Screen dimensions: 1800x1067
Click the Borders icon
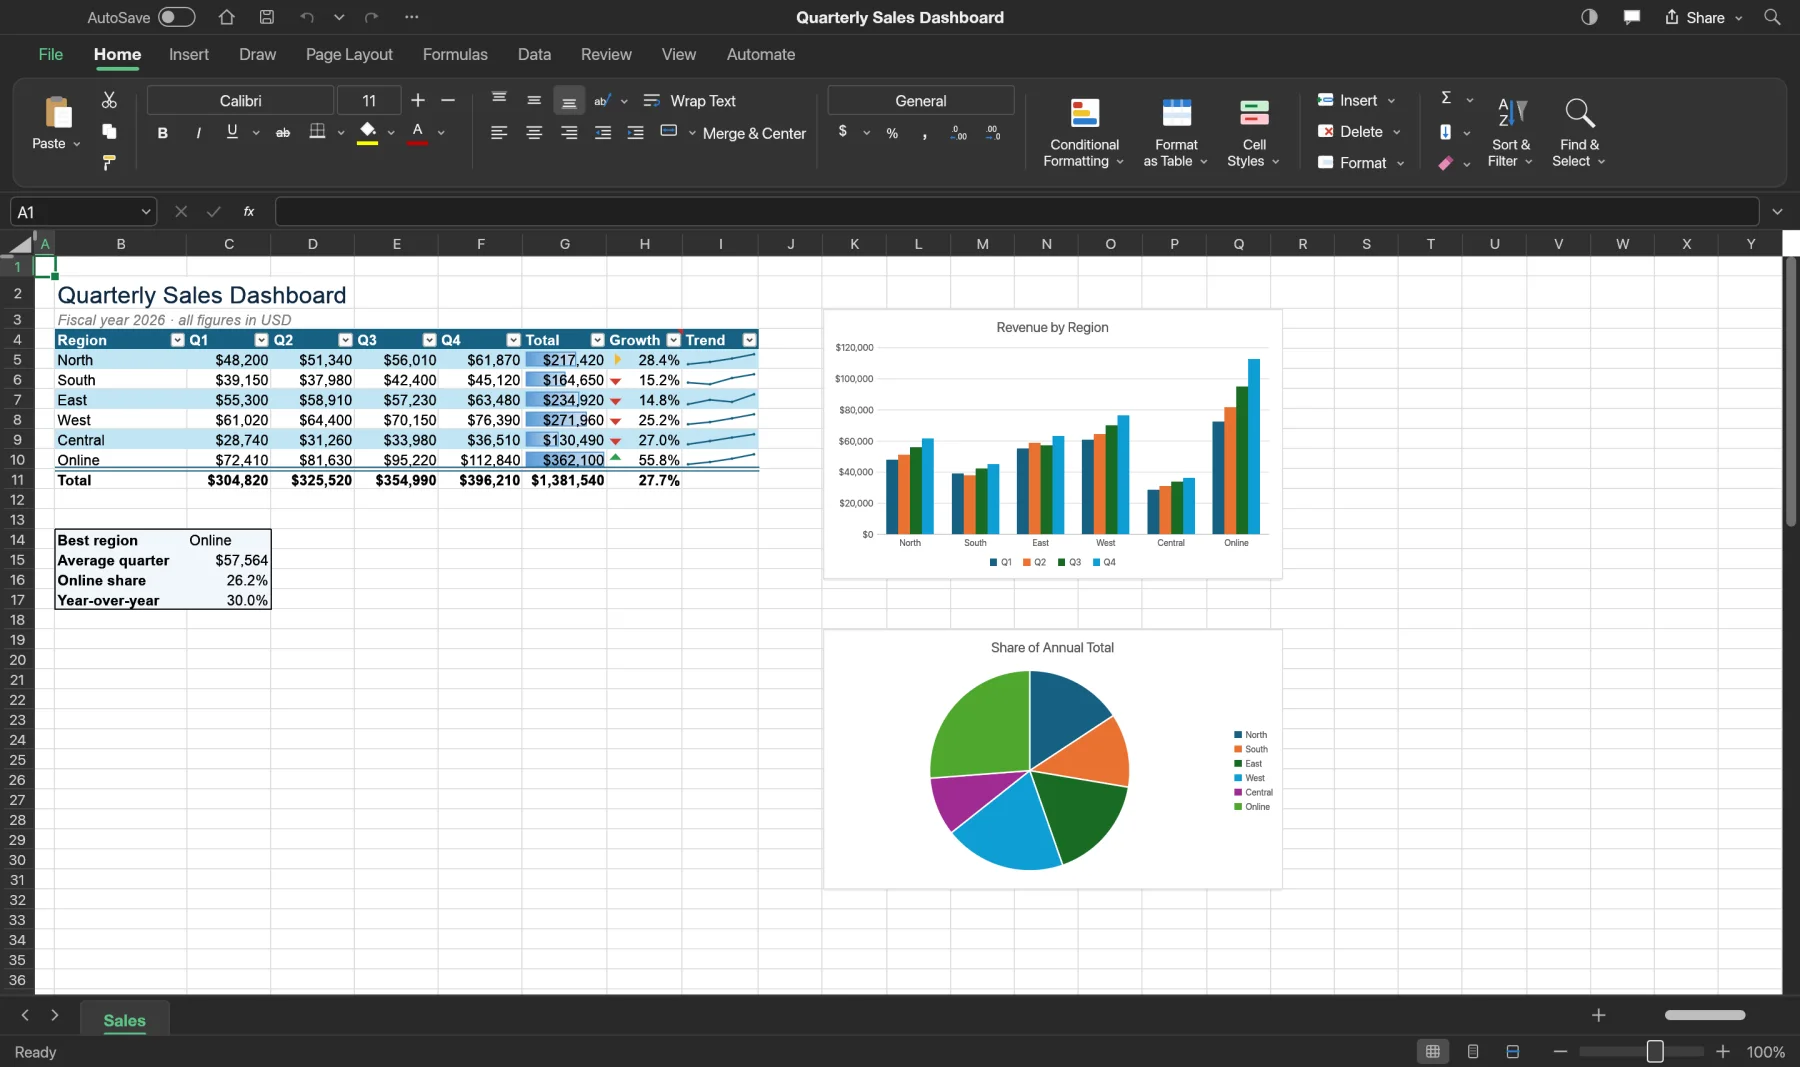(x=317, y=131)
